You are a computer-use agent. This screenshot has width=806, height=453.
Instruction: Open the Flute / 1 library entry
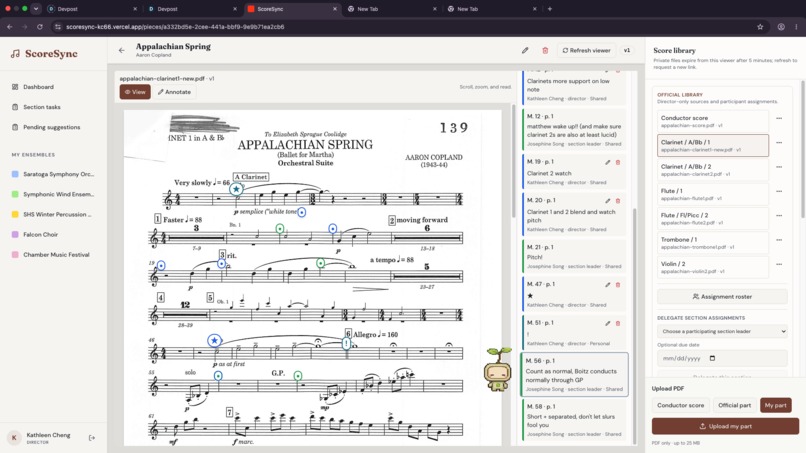(712, 194)
